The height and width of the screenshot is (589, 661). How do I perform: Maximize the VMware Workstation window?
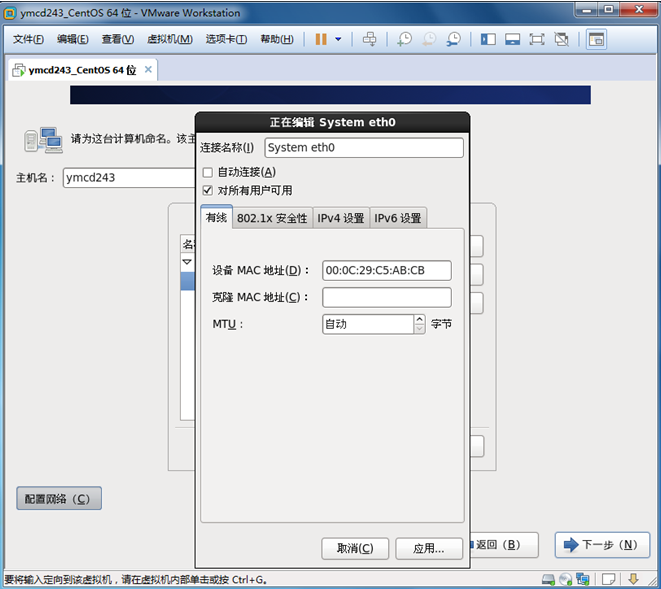(x=608, y=10)
